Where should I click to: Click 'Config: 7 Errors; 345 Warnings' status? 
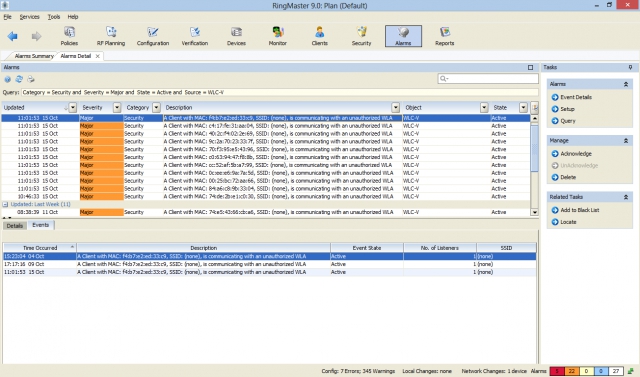point(358,371)
